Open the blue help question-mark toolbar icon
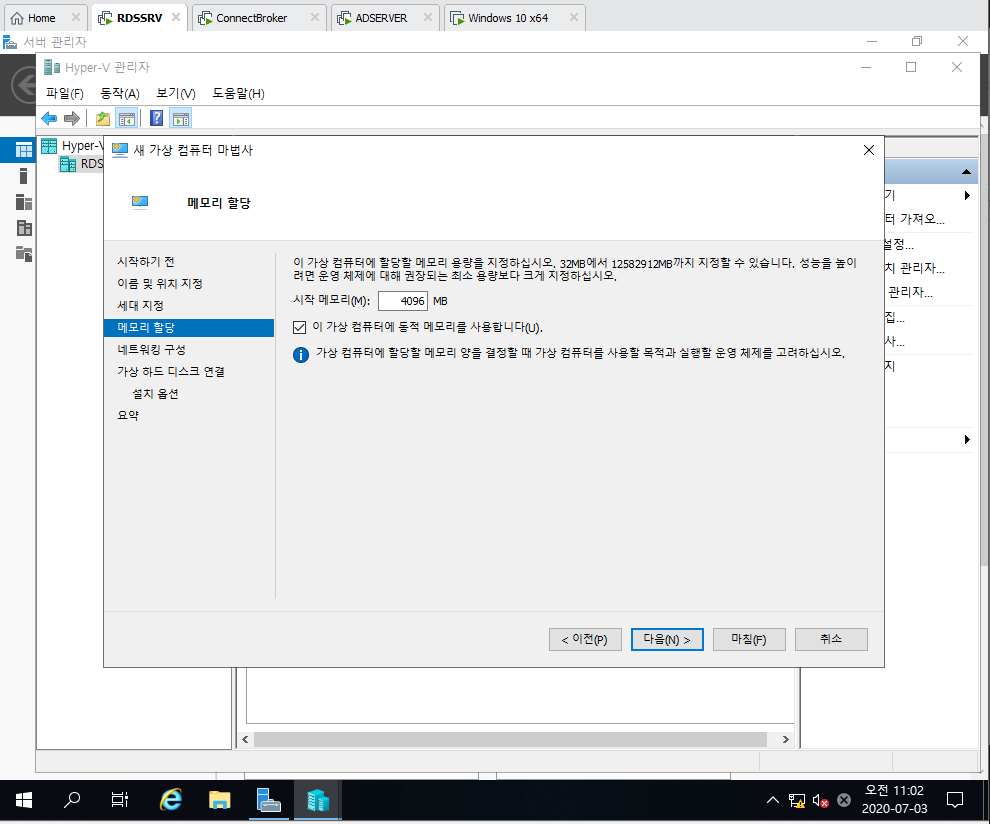Image resolution: width=990 pixels, height=824 pixels. click(x=157, y=118)
